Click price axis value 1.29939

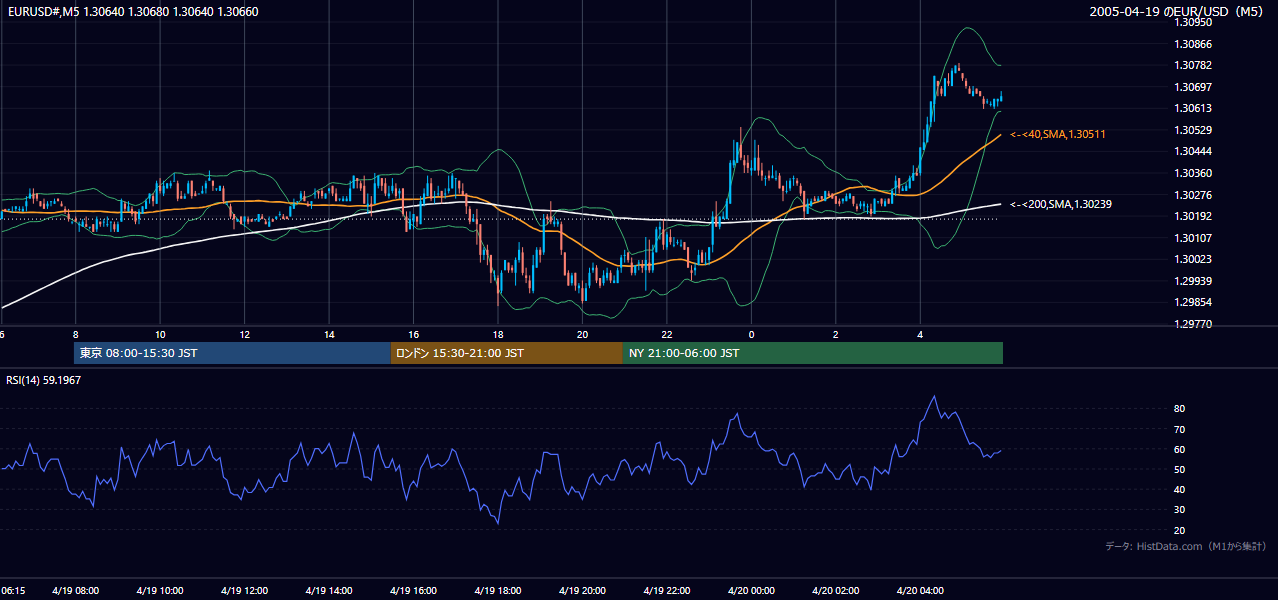[x=1194, y=281]
